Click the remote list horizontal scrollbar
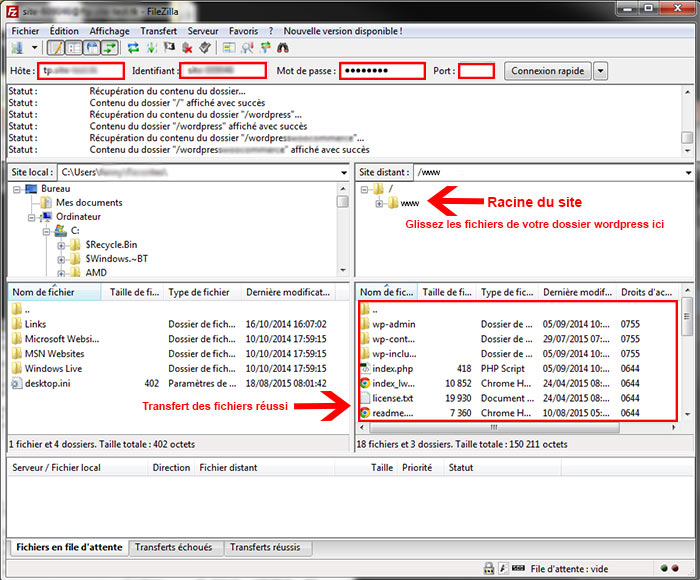Viewport: 700px width, 580px height. tap(494, 427)
